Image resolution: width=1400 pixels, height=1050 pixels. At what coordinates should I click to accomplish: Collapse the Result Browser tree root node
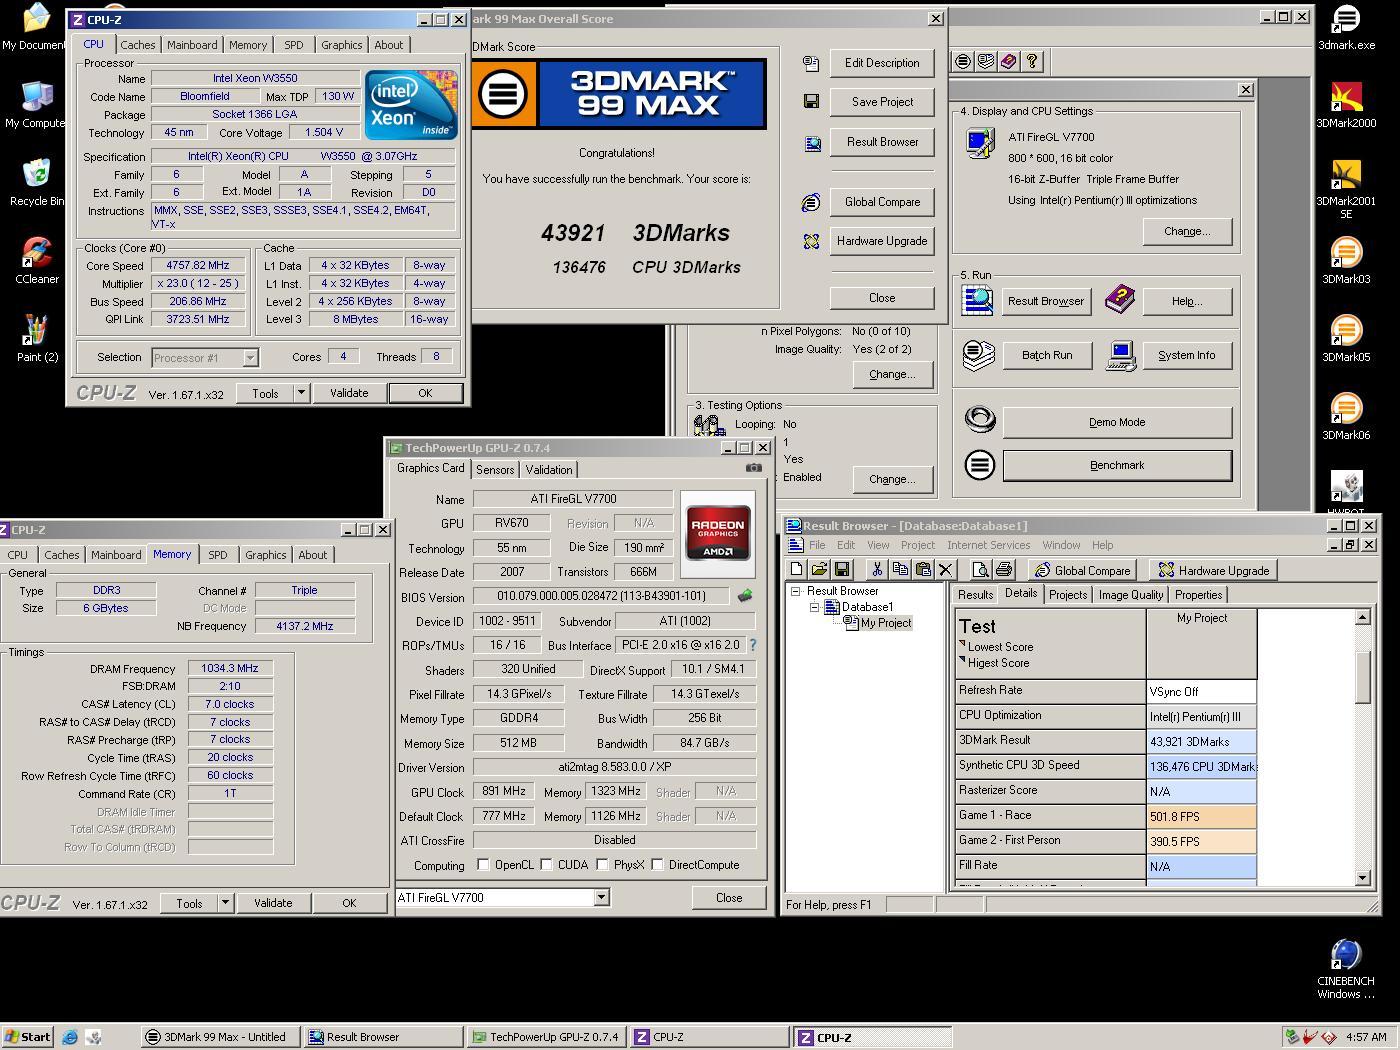tap(796, 591)
